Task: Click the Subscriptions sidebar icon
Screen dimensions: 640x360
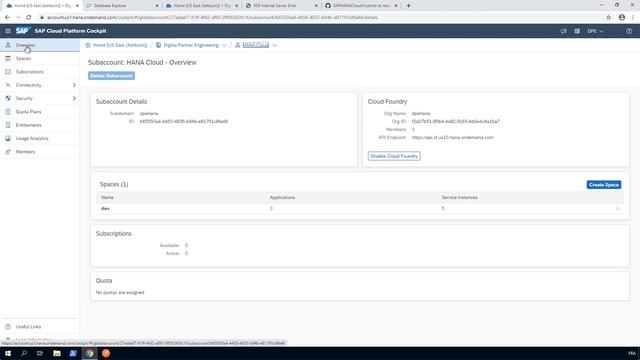Action: click(x=8, y=72)
